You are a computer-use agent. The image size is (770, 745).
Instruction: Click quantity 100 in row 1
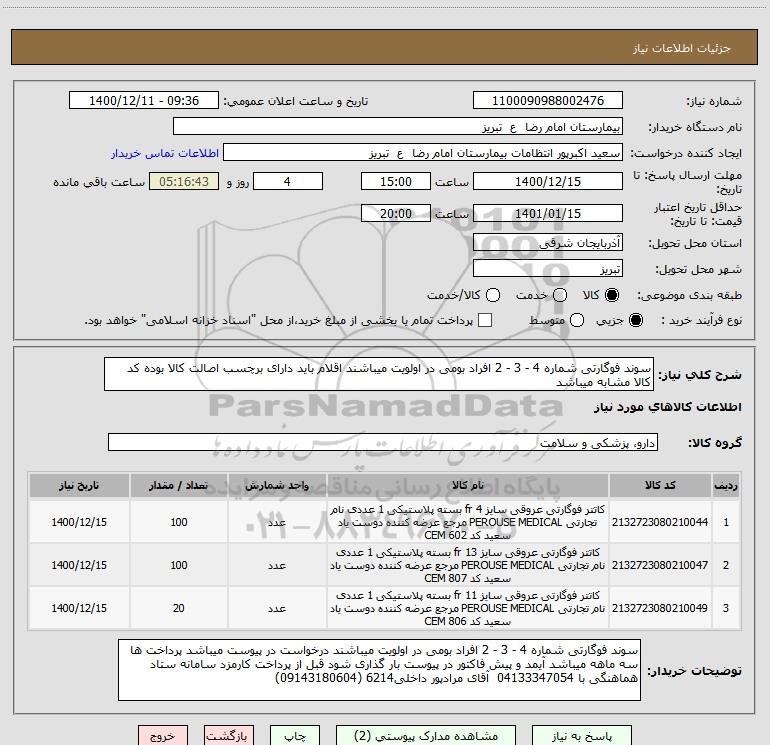(179, 522)
